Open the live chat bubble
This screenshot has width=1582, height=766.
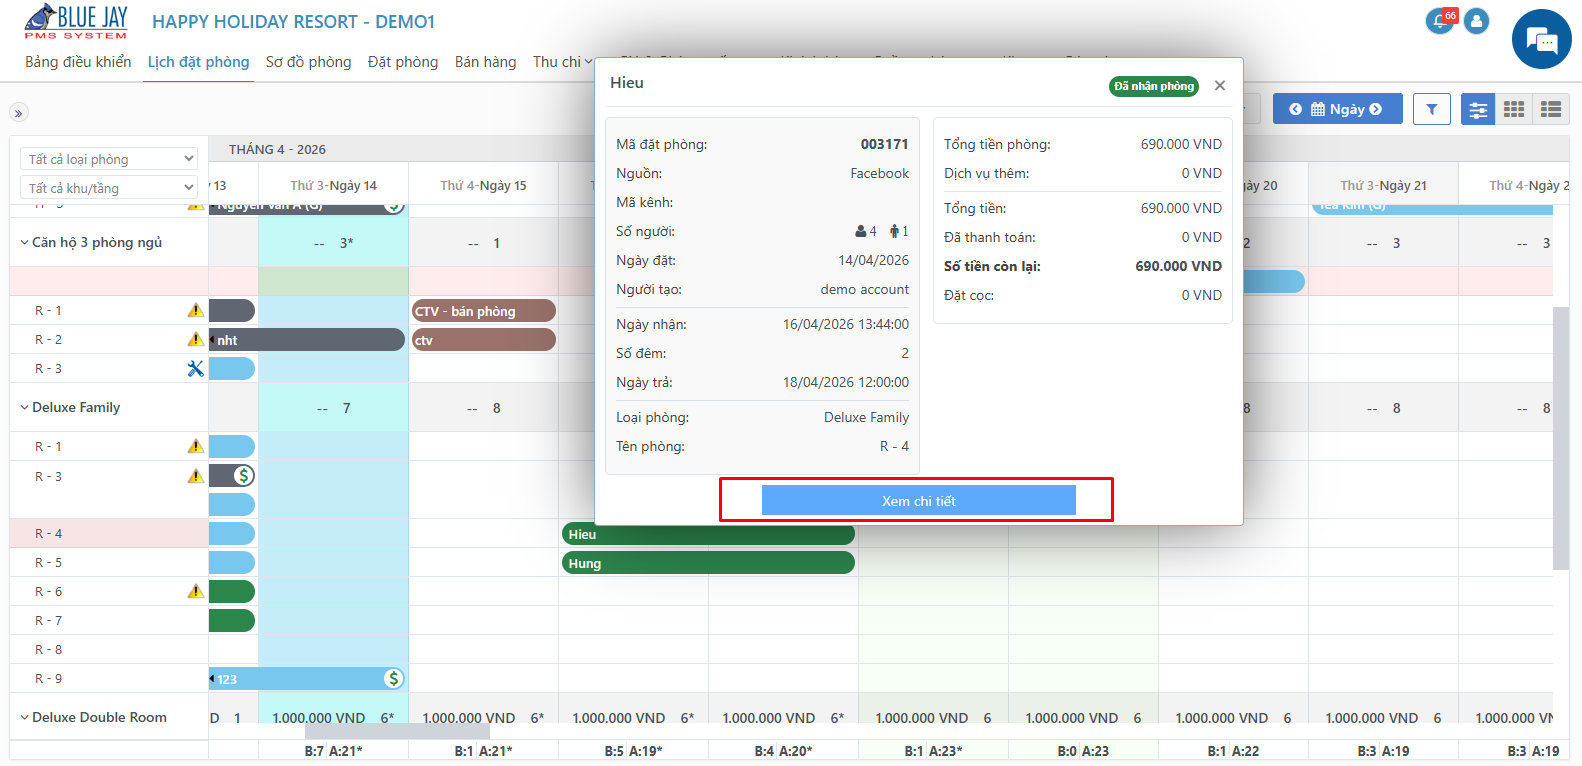click(1542, 39)
